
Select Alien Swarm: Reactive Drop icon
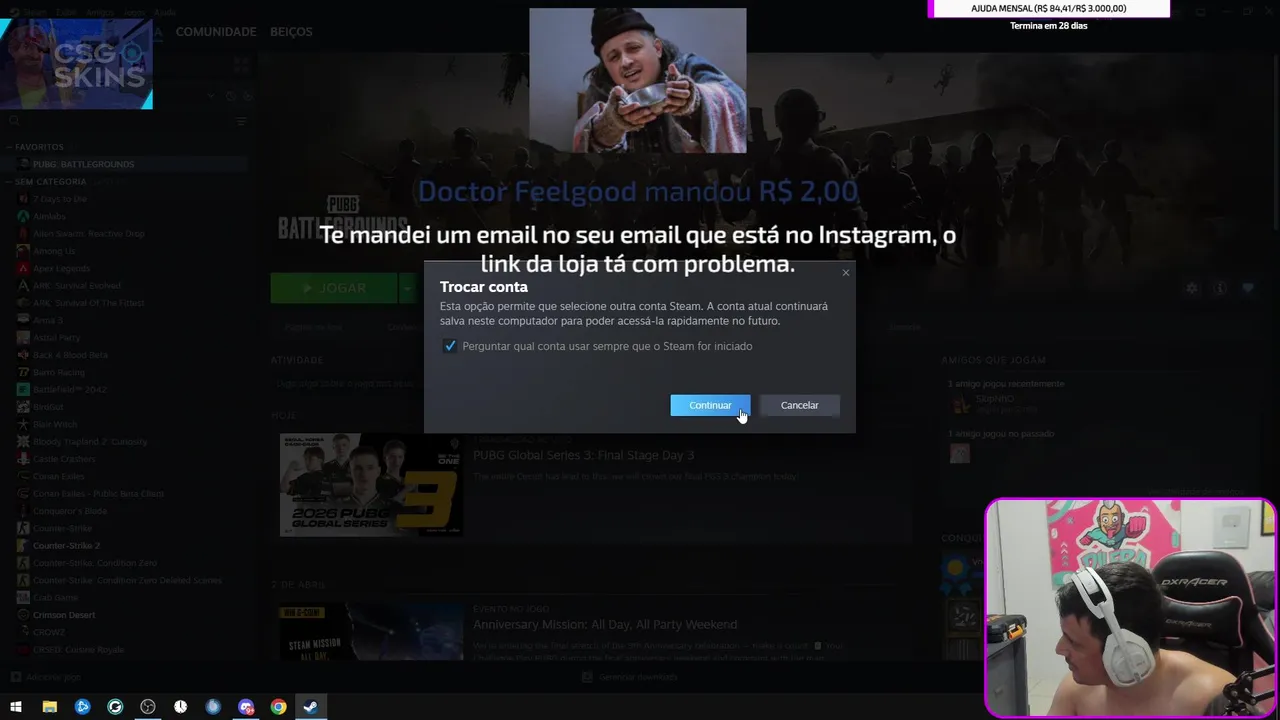(x=23, y=233)
